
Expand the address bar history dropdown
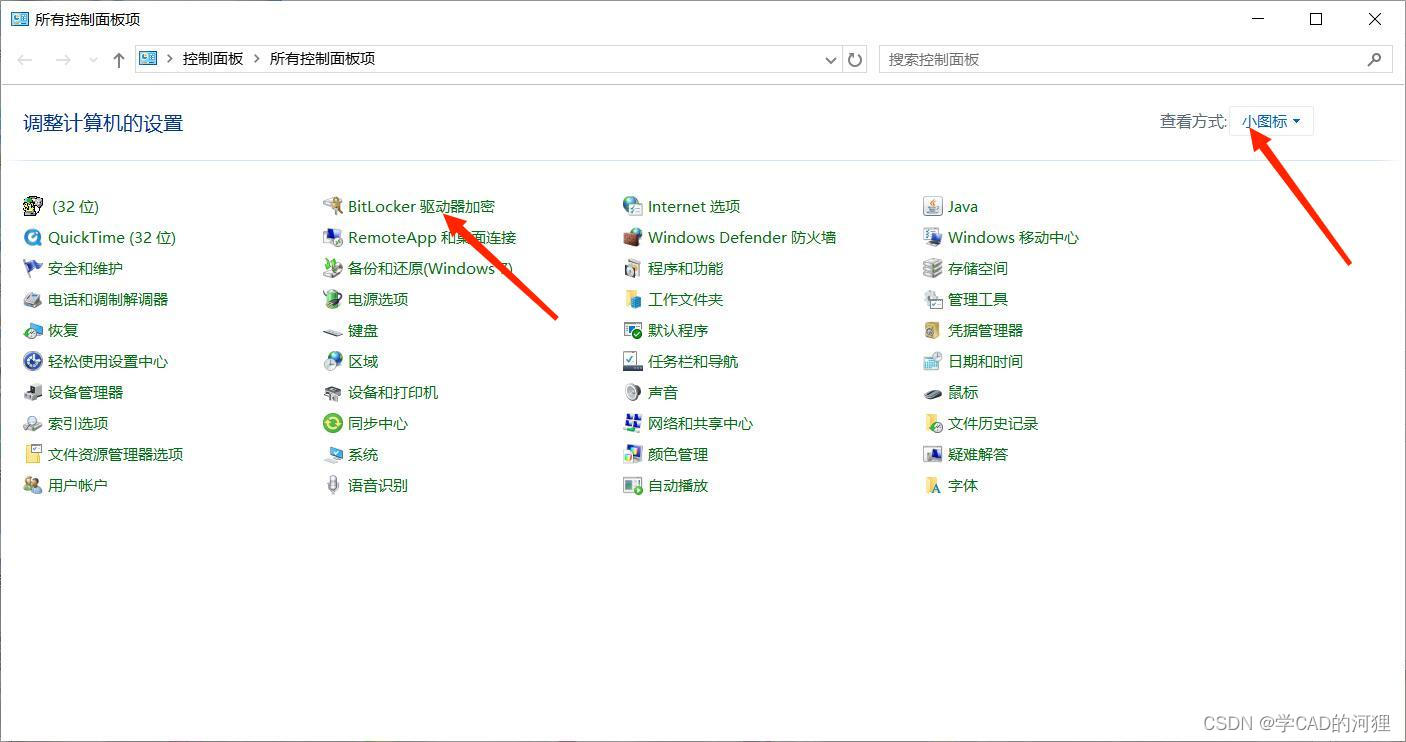(831, 60)
